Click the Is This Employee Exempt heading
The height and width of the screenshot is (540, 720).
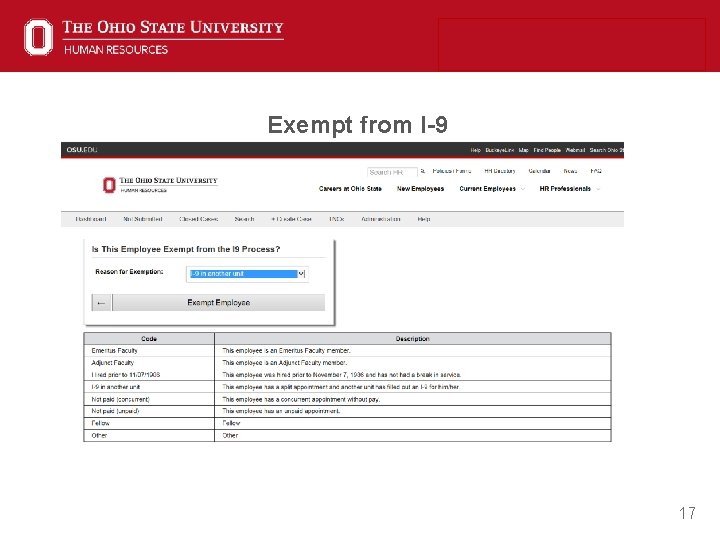click(186, 249)
